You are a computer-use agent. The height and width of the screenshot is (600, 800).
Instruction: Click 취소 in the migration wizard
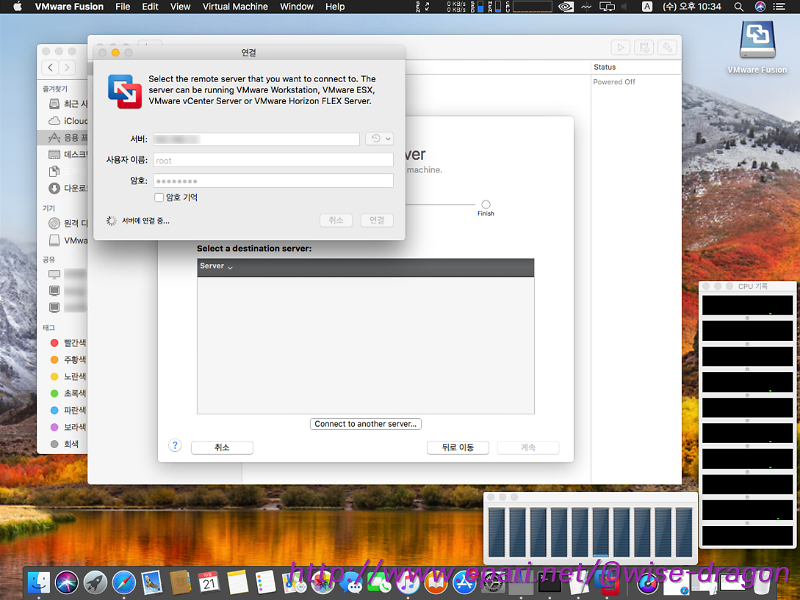(222, 447)
